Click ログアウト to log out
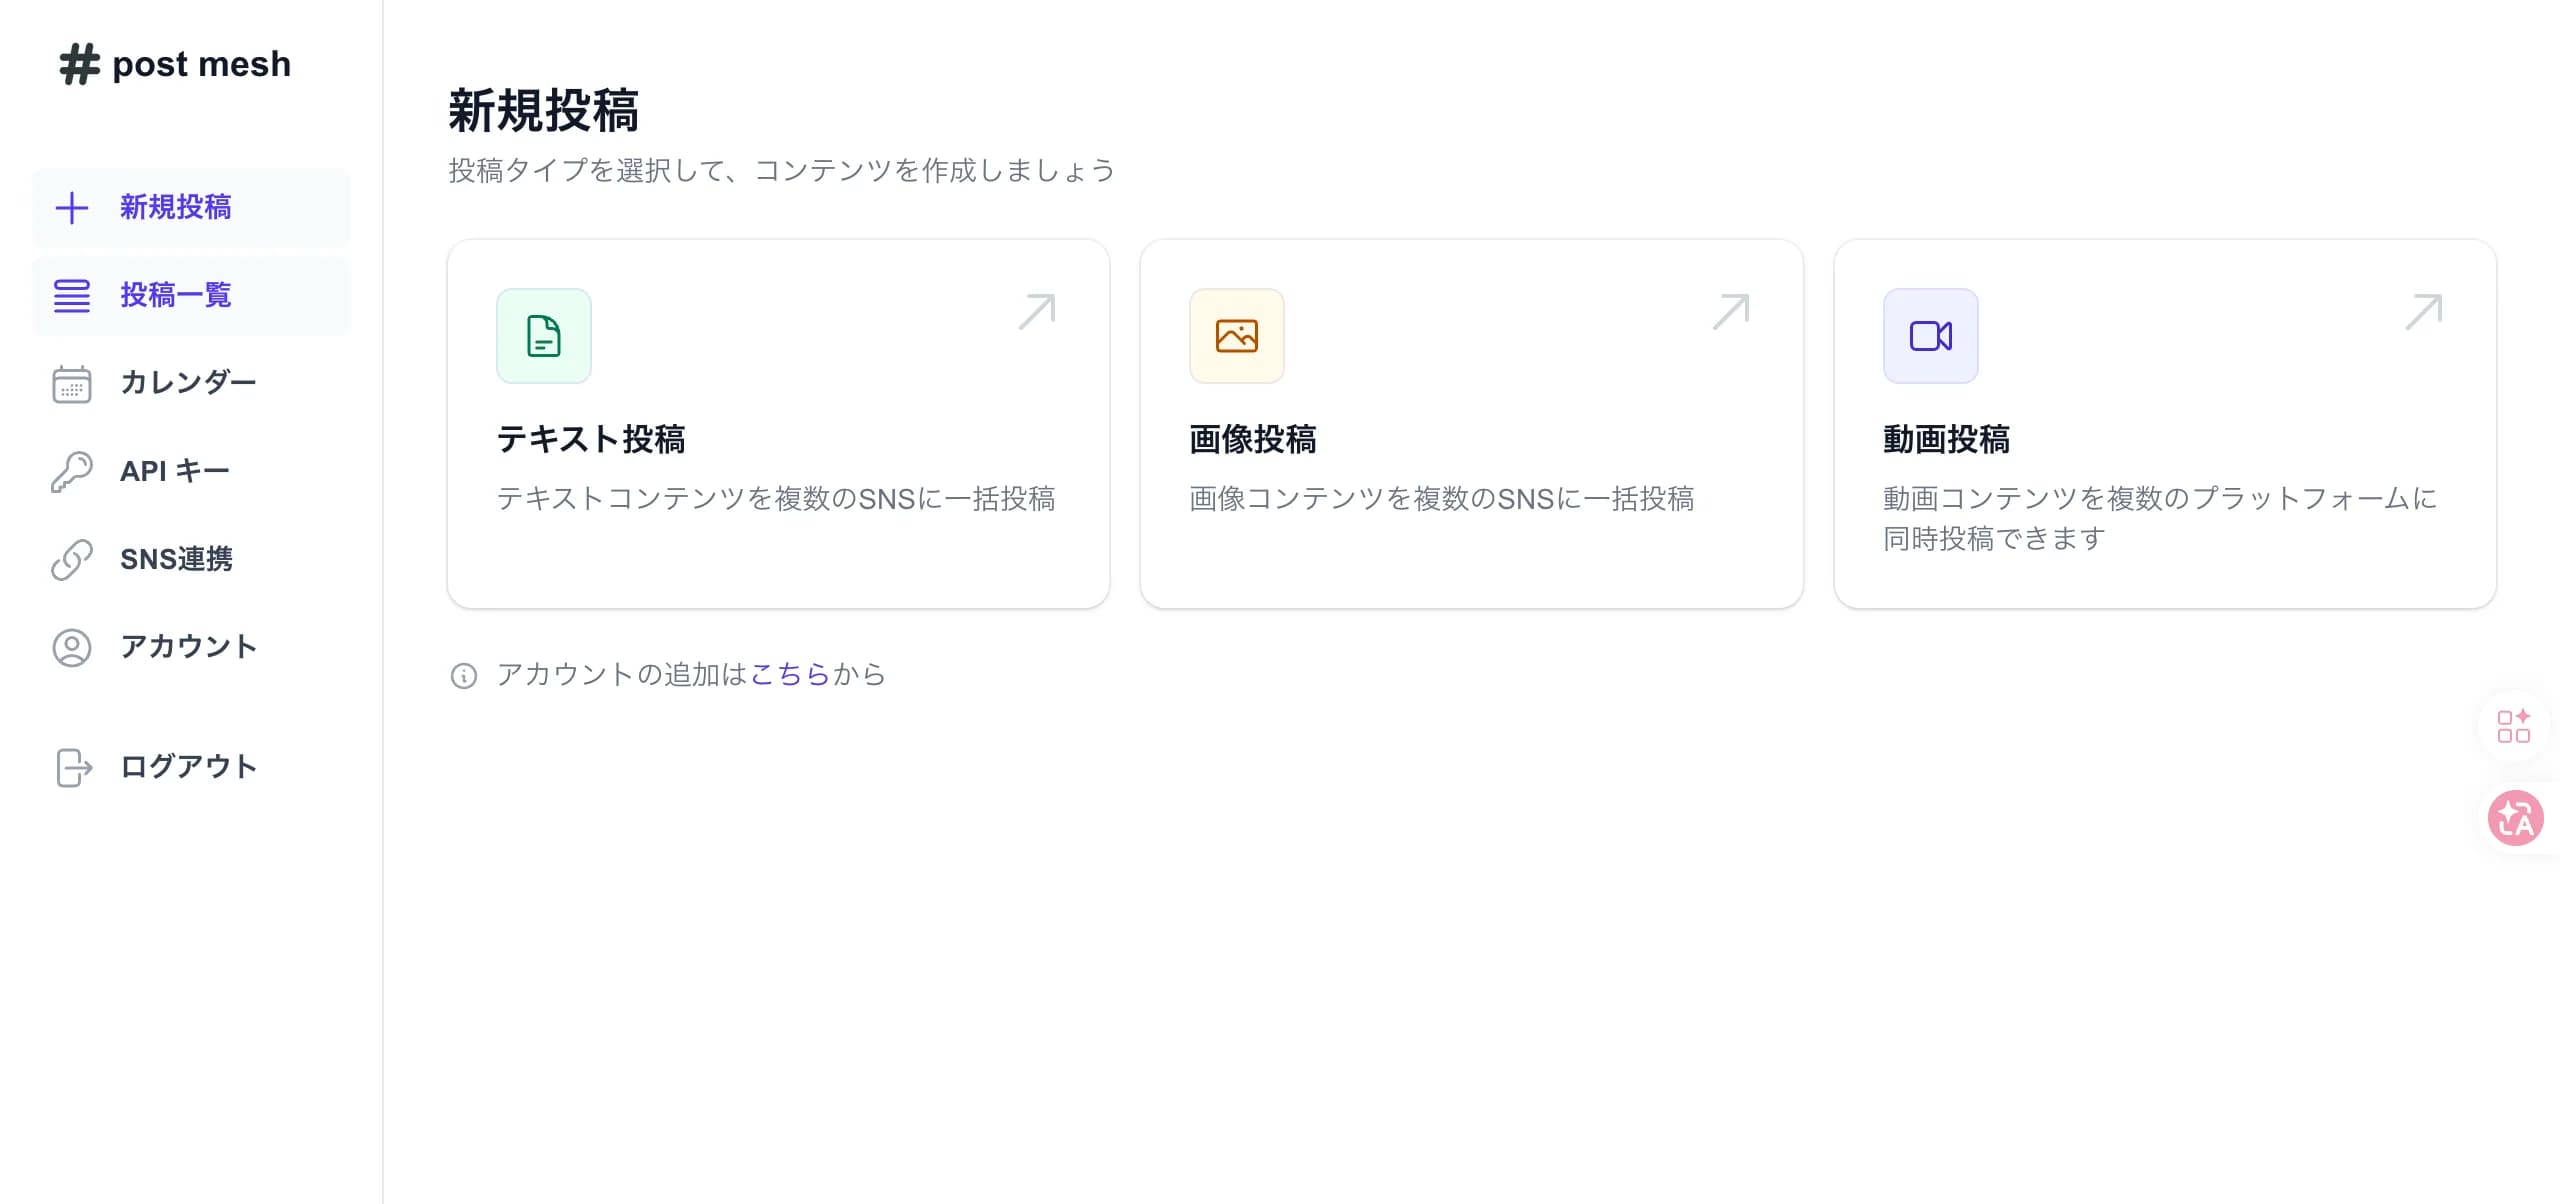Viewport: 2560px width, 1204px height. click(x=188, y=766)
